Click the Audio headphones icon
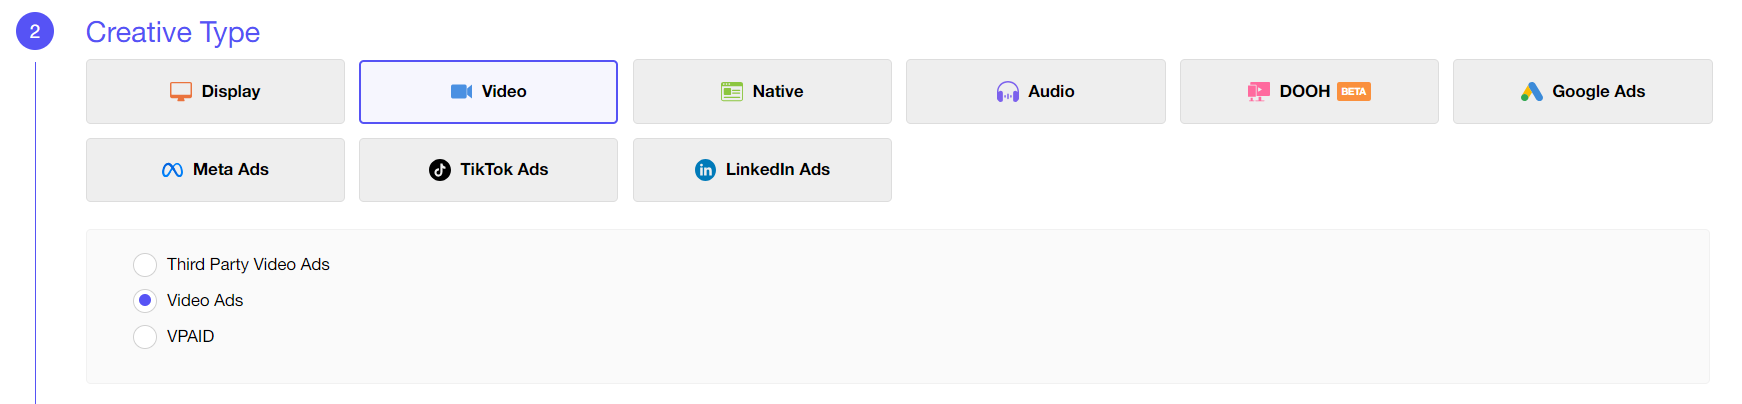 click(1007, 92)
